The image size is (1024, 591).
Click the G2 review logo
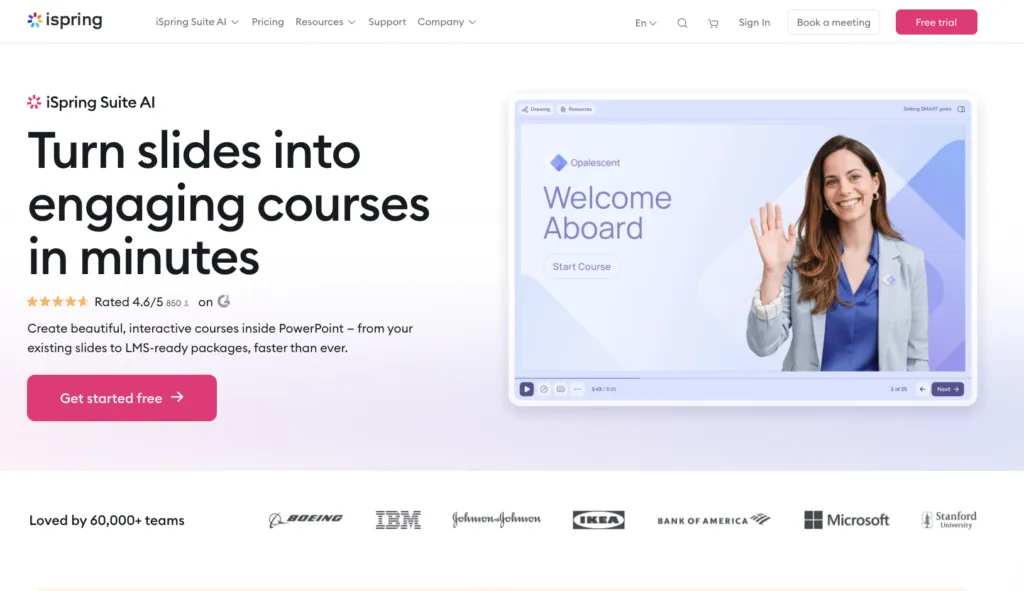coord(224,301)
